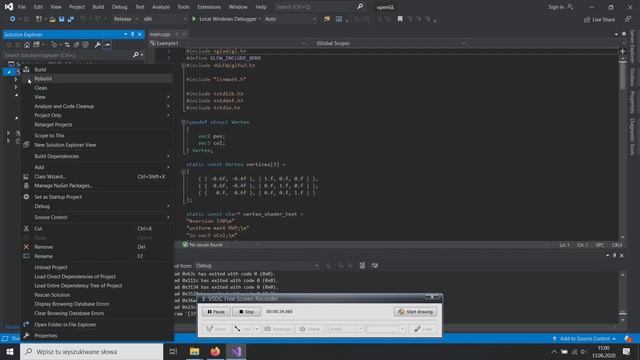Open the Windows notification center
The width and height of the screenshot is (640, 360).
(x=627, y=351)
